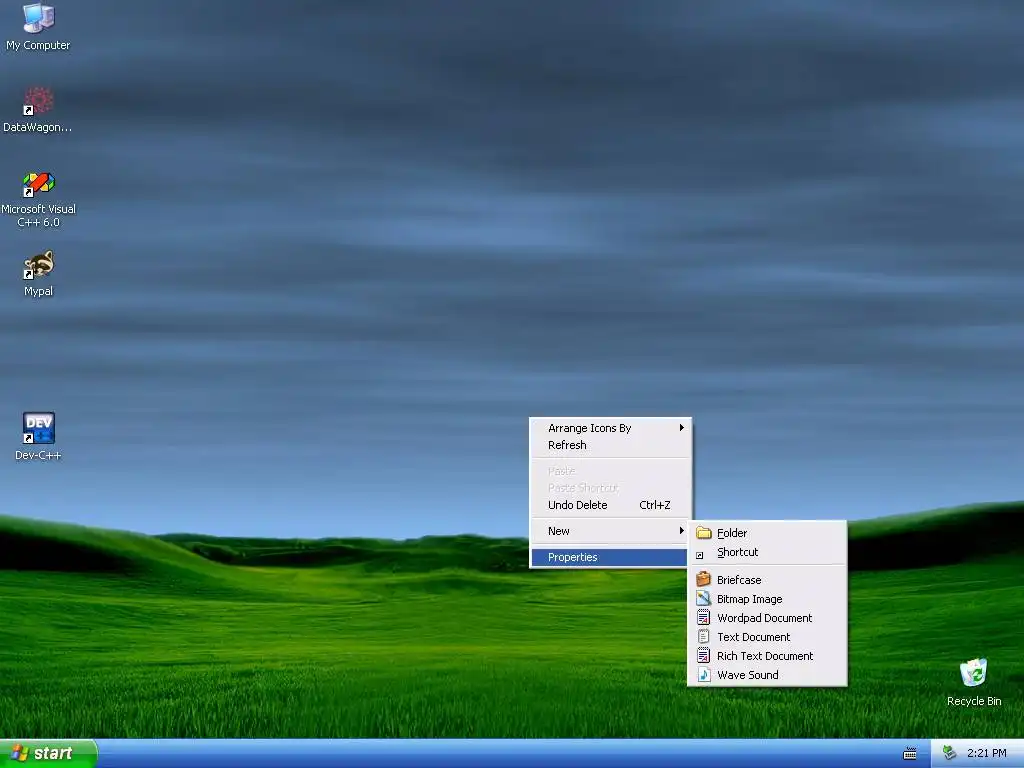
Task: Select the Recycle Bin icon
Action: [973, 682]
